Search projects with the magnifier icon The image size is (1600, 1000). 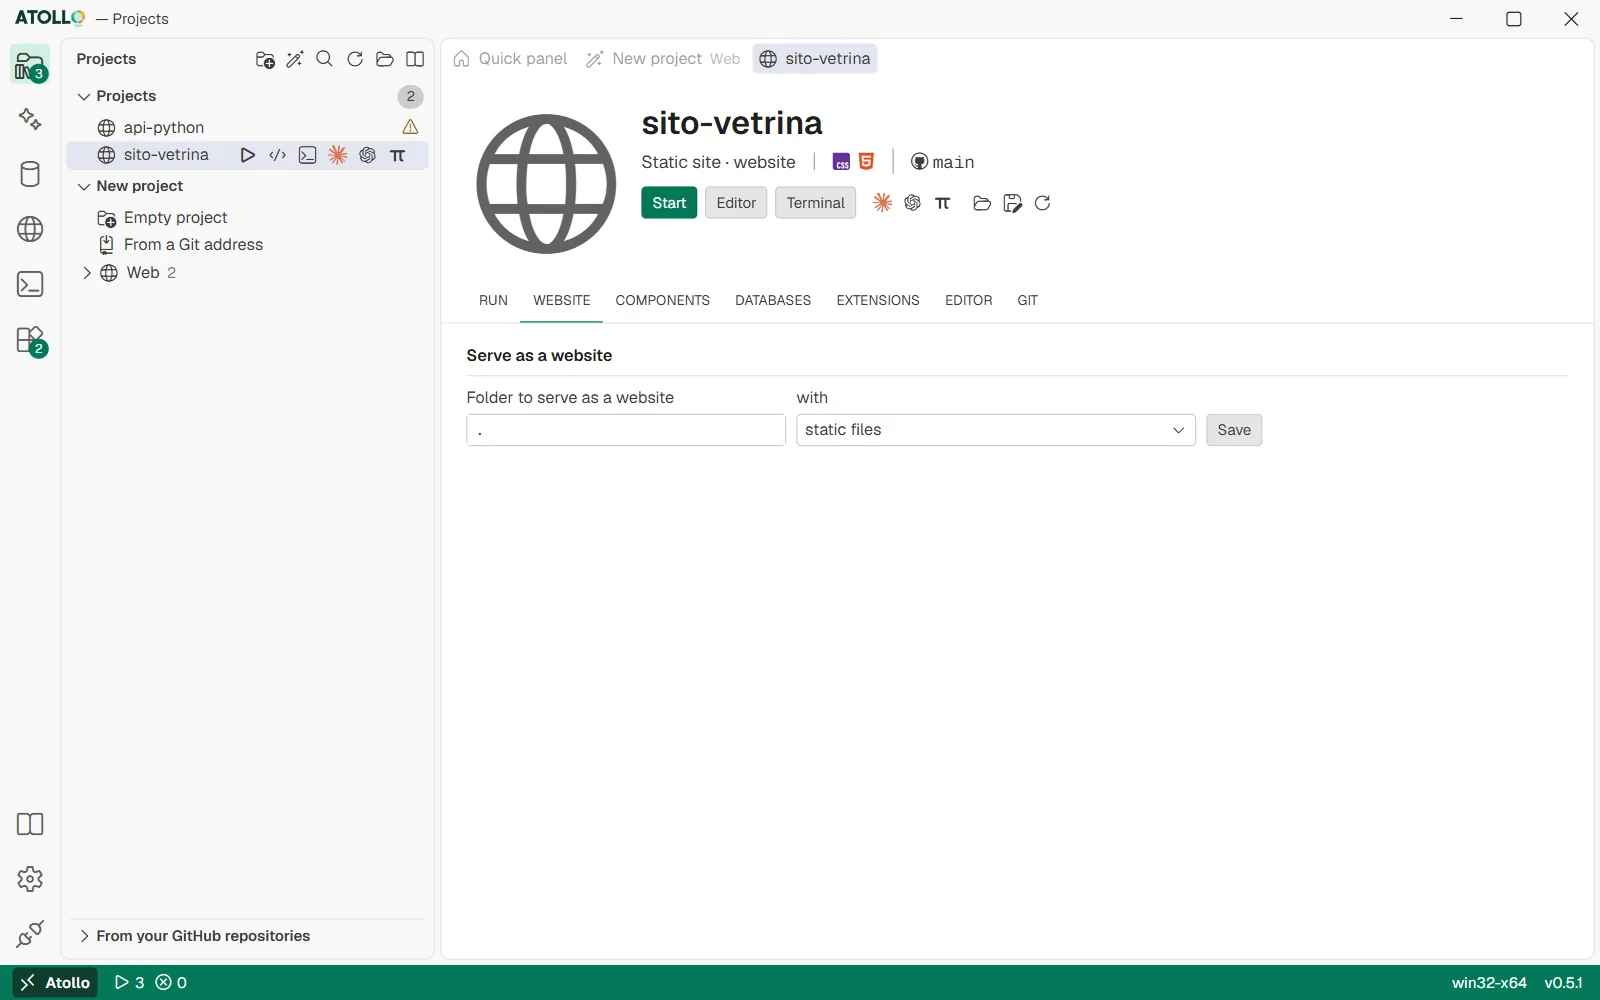(325, 60)
